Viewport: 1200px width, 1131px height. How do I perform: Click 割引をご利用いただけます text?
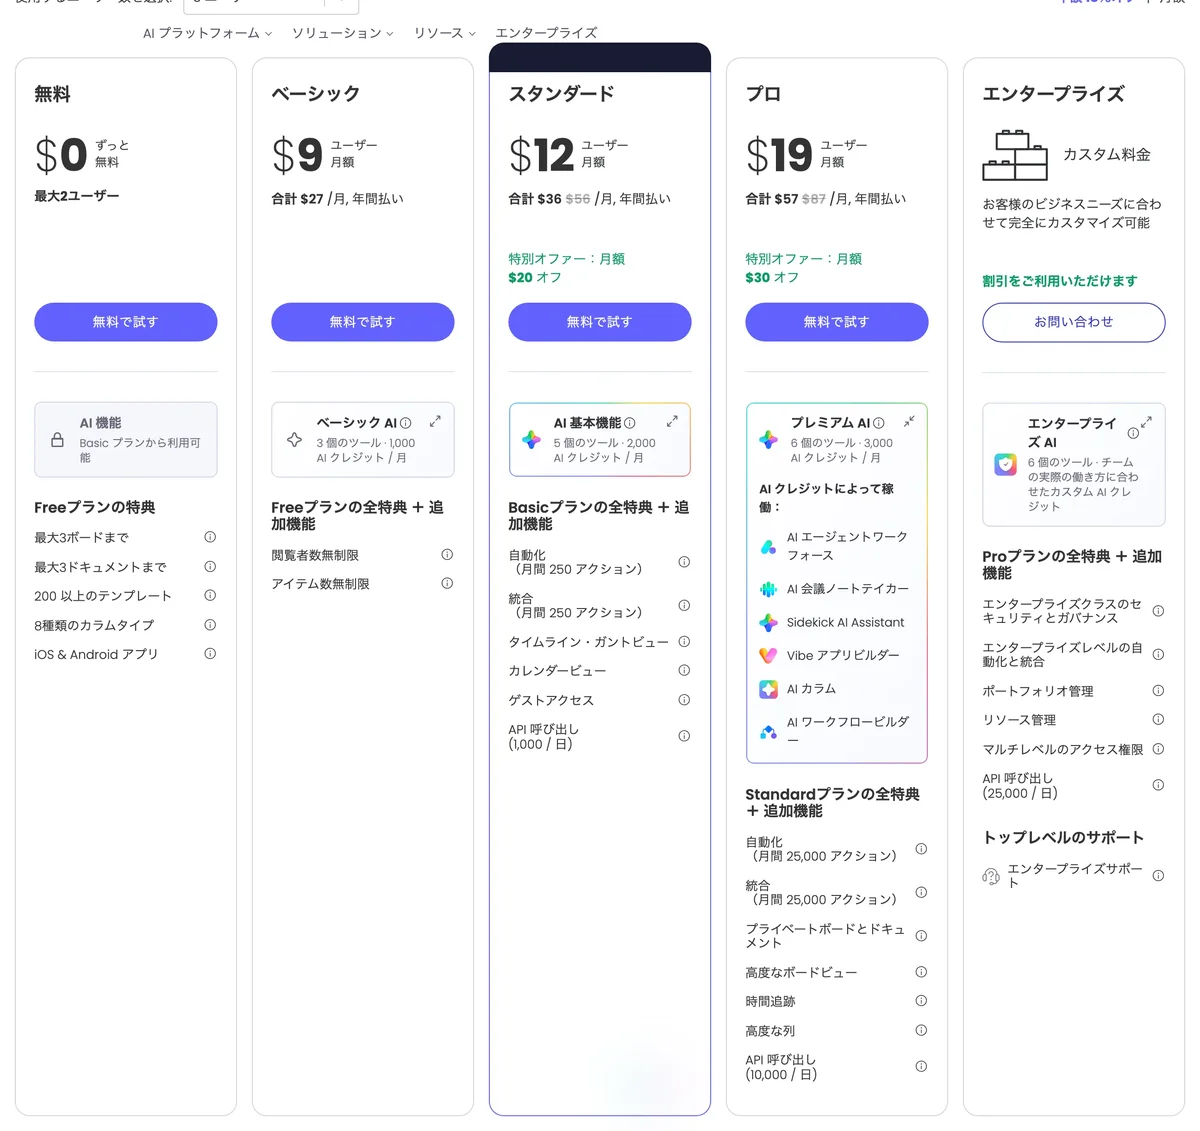pos(1059,281)
